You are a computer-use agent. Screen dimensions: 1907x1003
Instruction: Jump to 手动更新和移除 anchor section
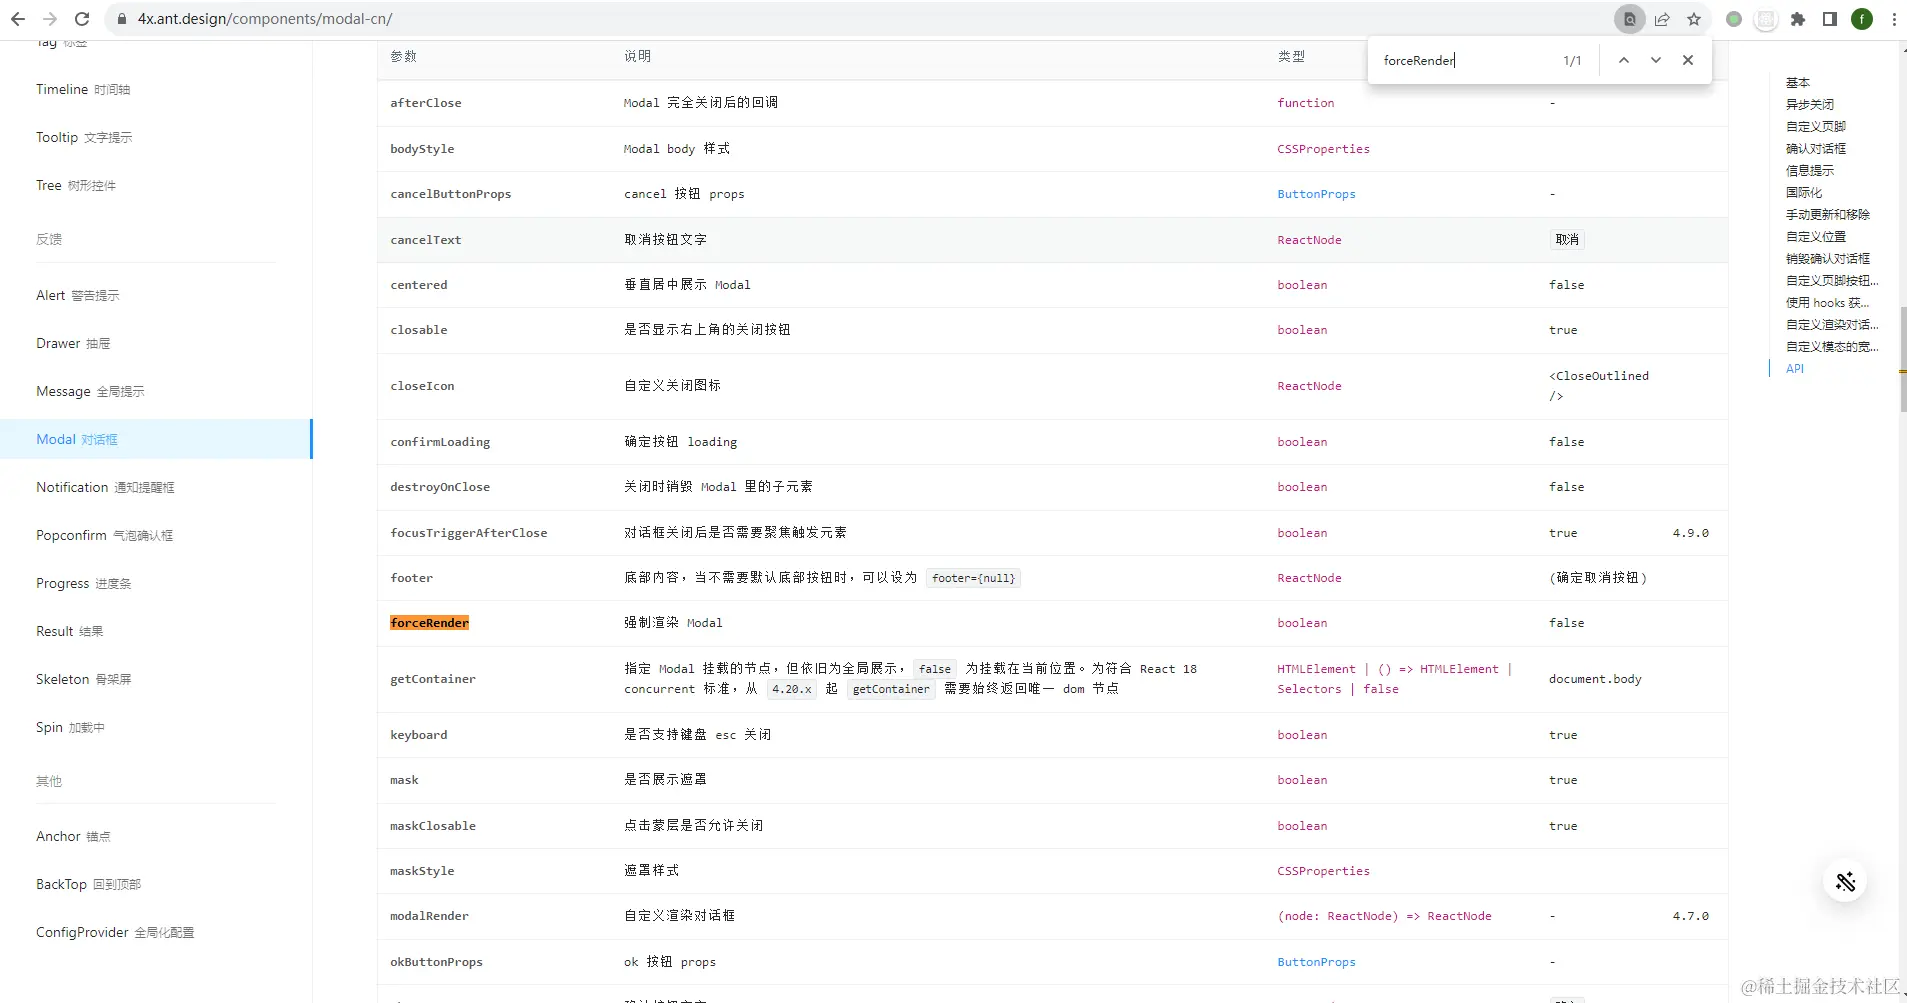pos(1828,214)
